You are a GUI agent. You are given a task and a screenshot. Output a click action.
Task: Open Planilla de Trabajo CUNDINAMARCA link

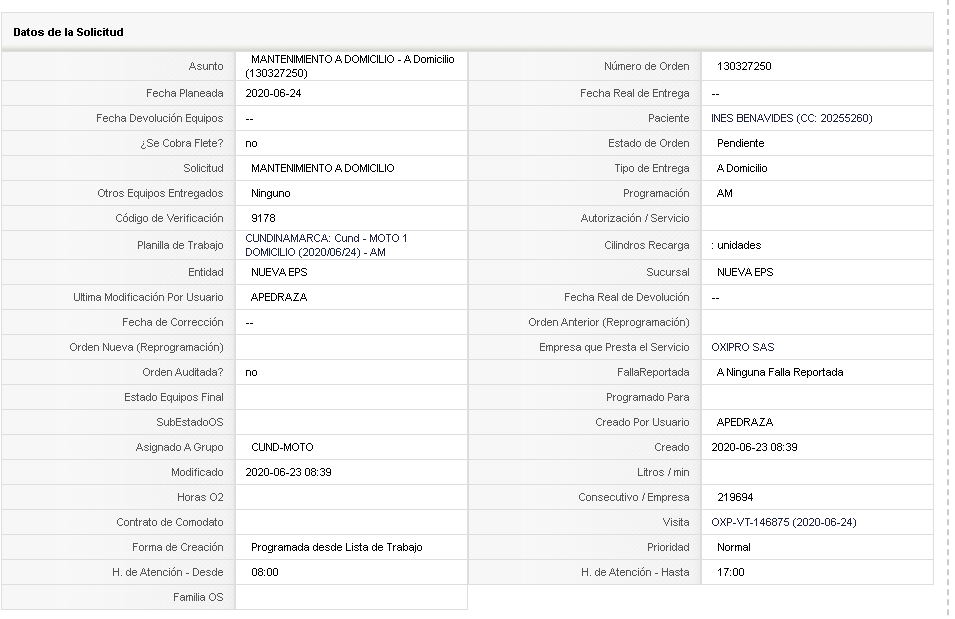326,245
